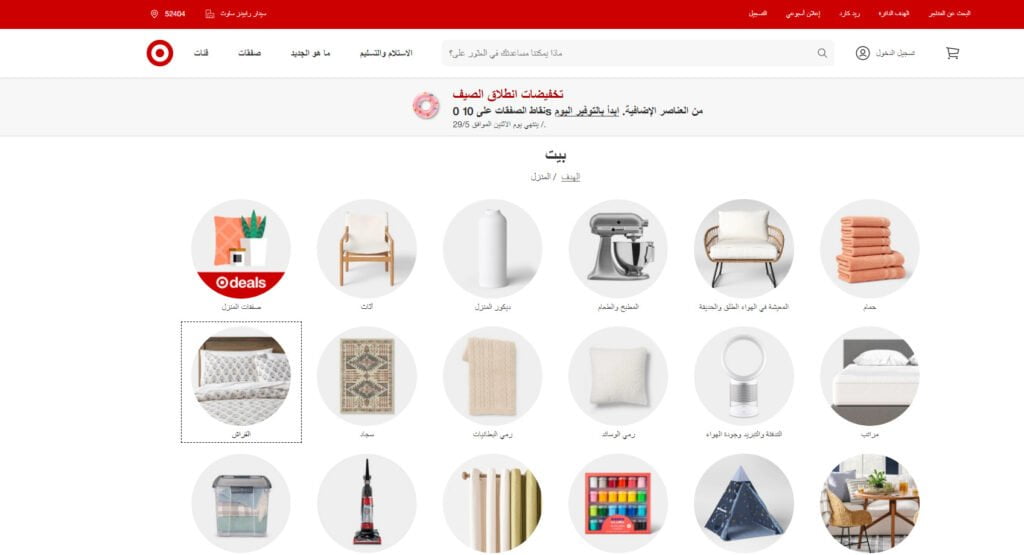This screenshot has width=1024, height=555.
Task: Select the KitchenAid mixer kitchen category
Action: click(x=618, y=249)
